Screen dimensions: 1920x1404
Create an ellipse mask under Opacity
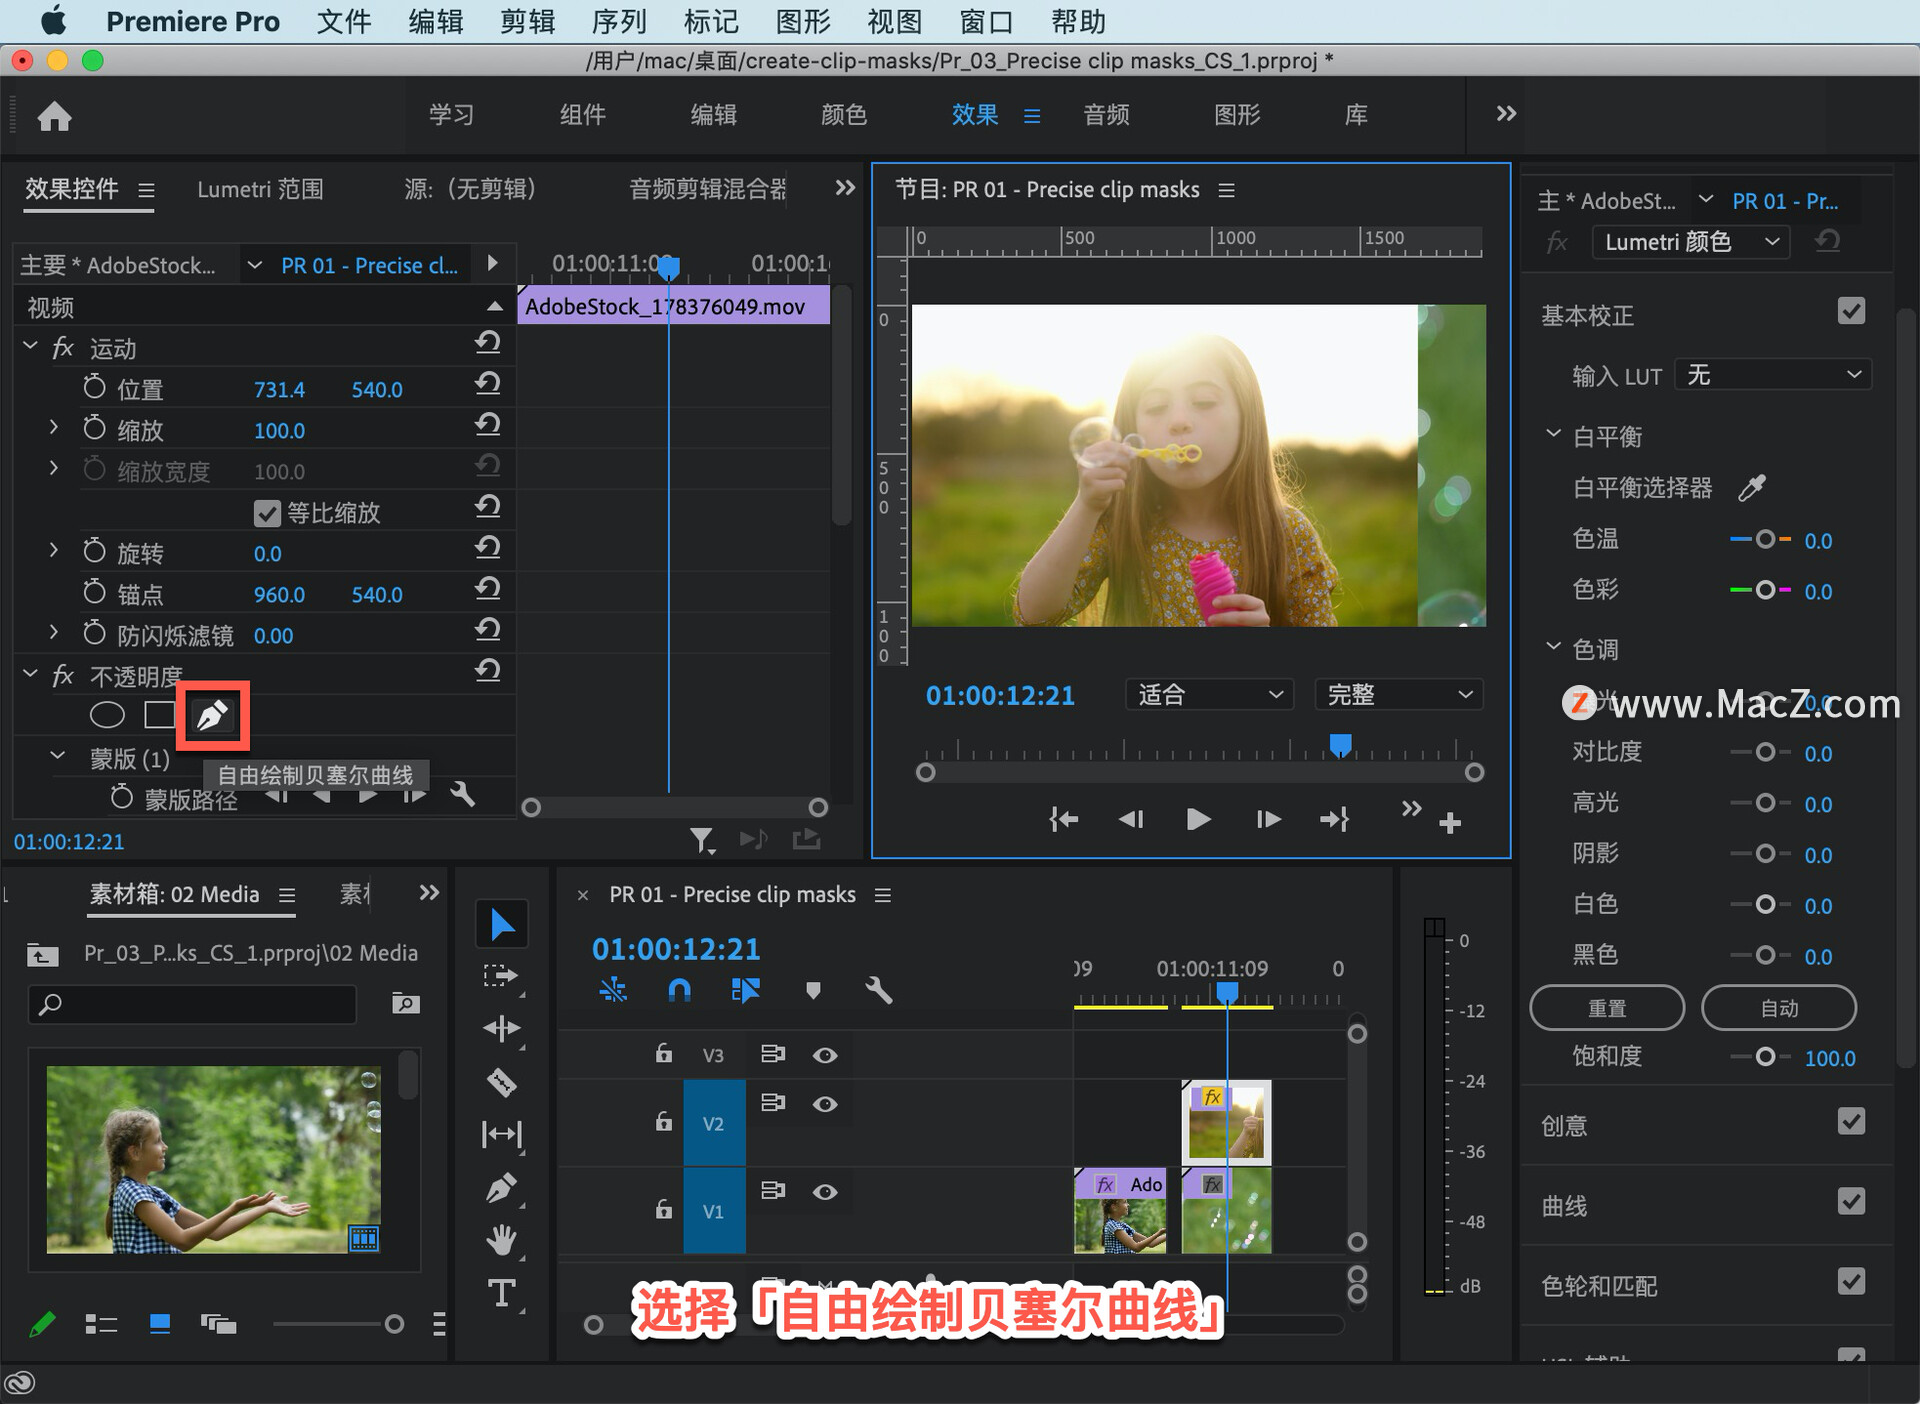coord(107,715)
